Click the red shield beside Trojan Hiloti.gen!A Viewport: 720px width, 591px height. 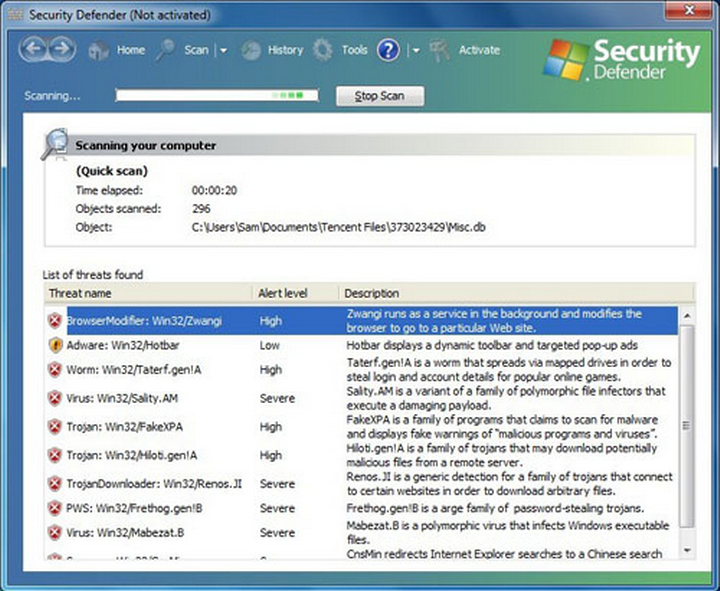55,455
